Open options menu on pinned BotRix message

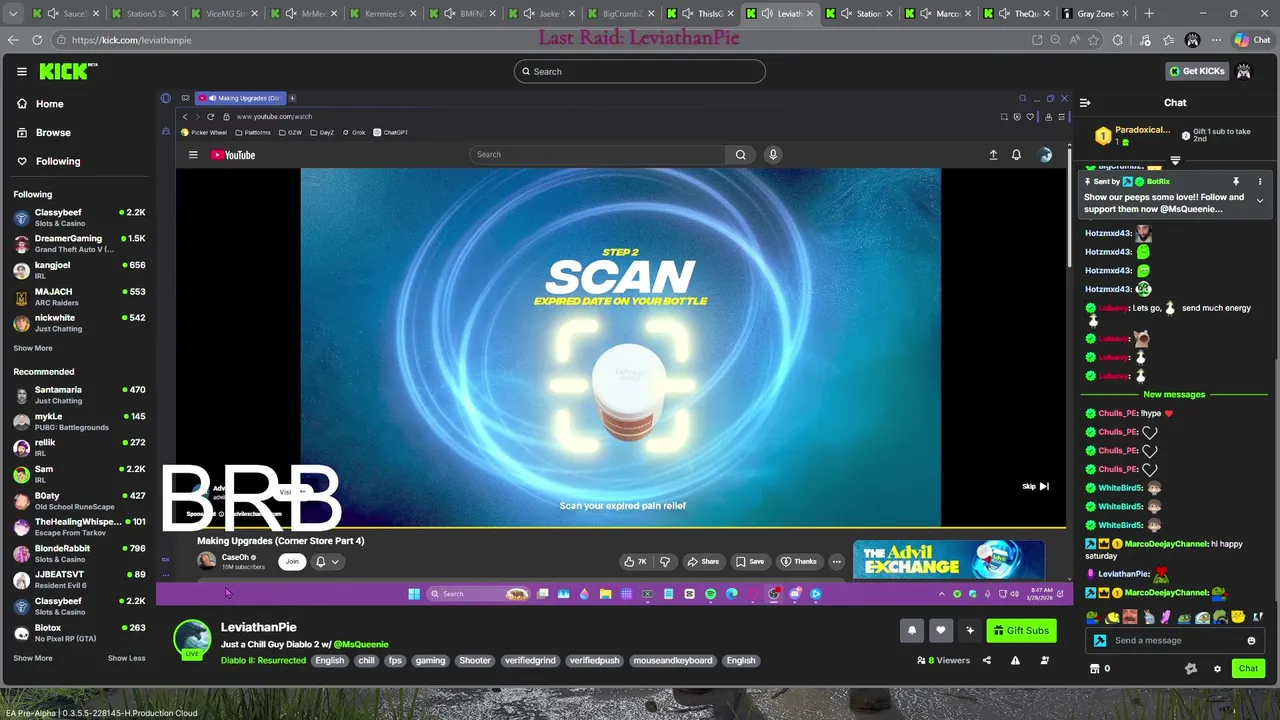pos(1260,181)
